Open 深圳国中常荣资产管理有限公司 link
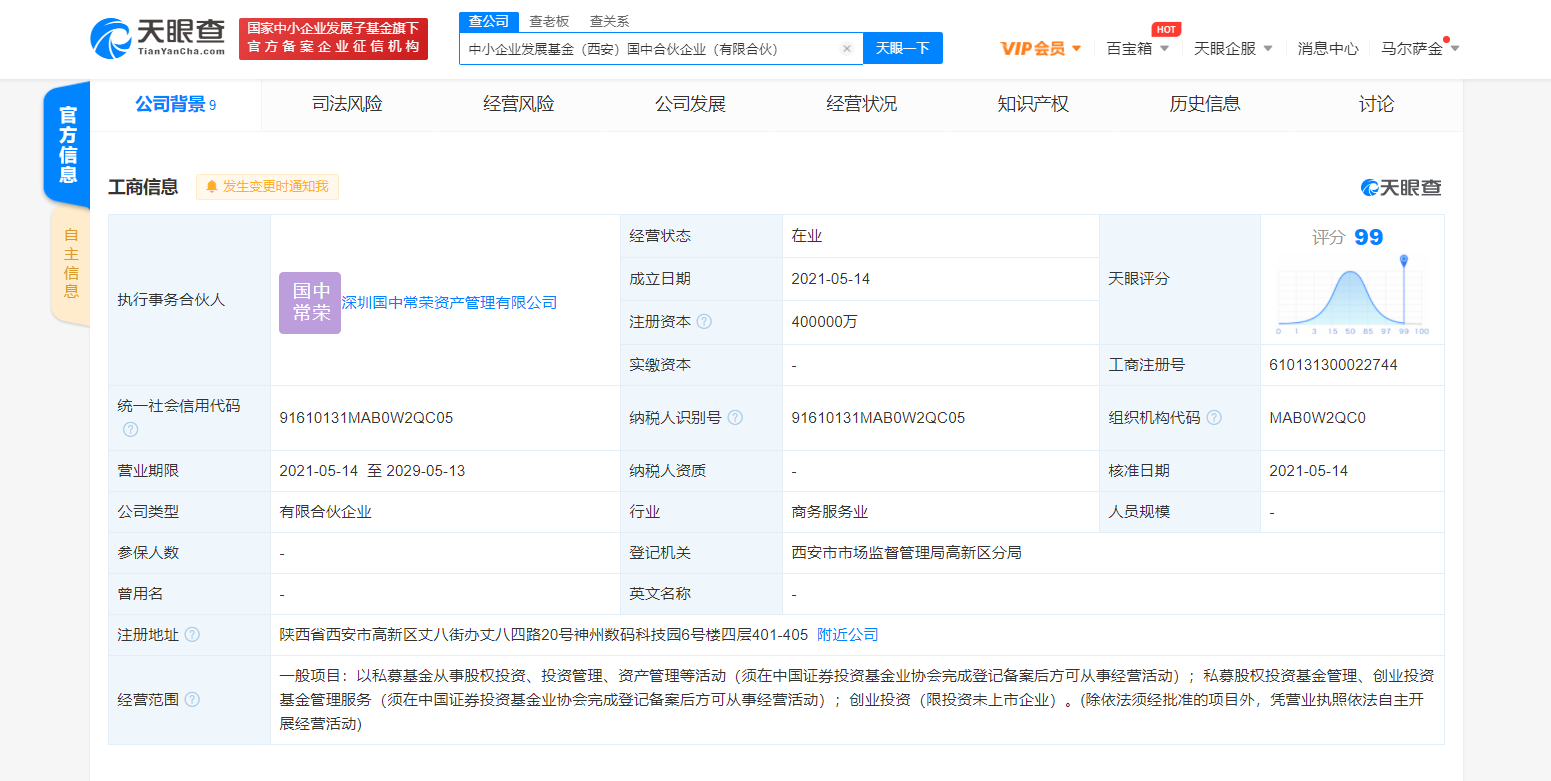Image resolution: width=1551 pixels, height=781 pixels. [x=449, y=302]
